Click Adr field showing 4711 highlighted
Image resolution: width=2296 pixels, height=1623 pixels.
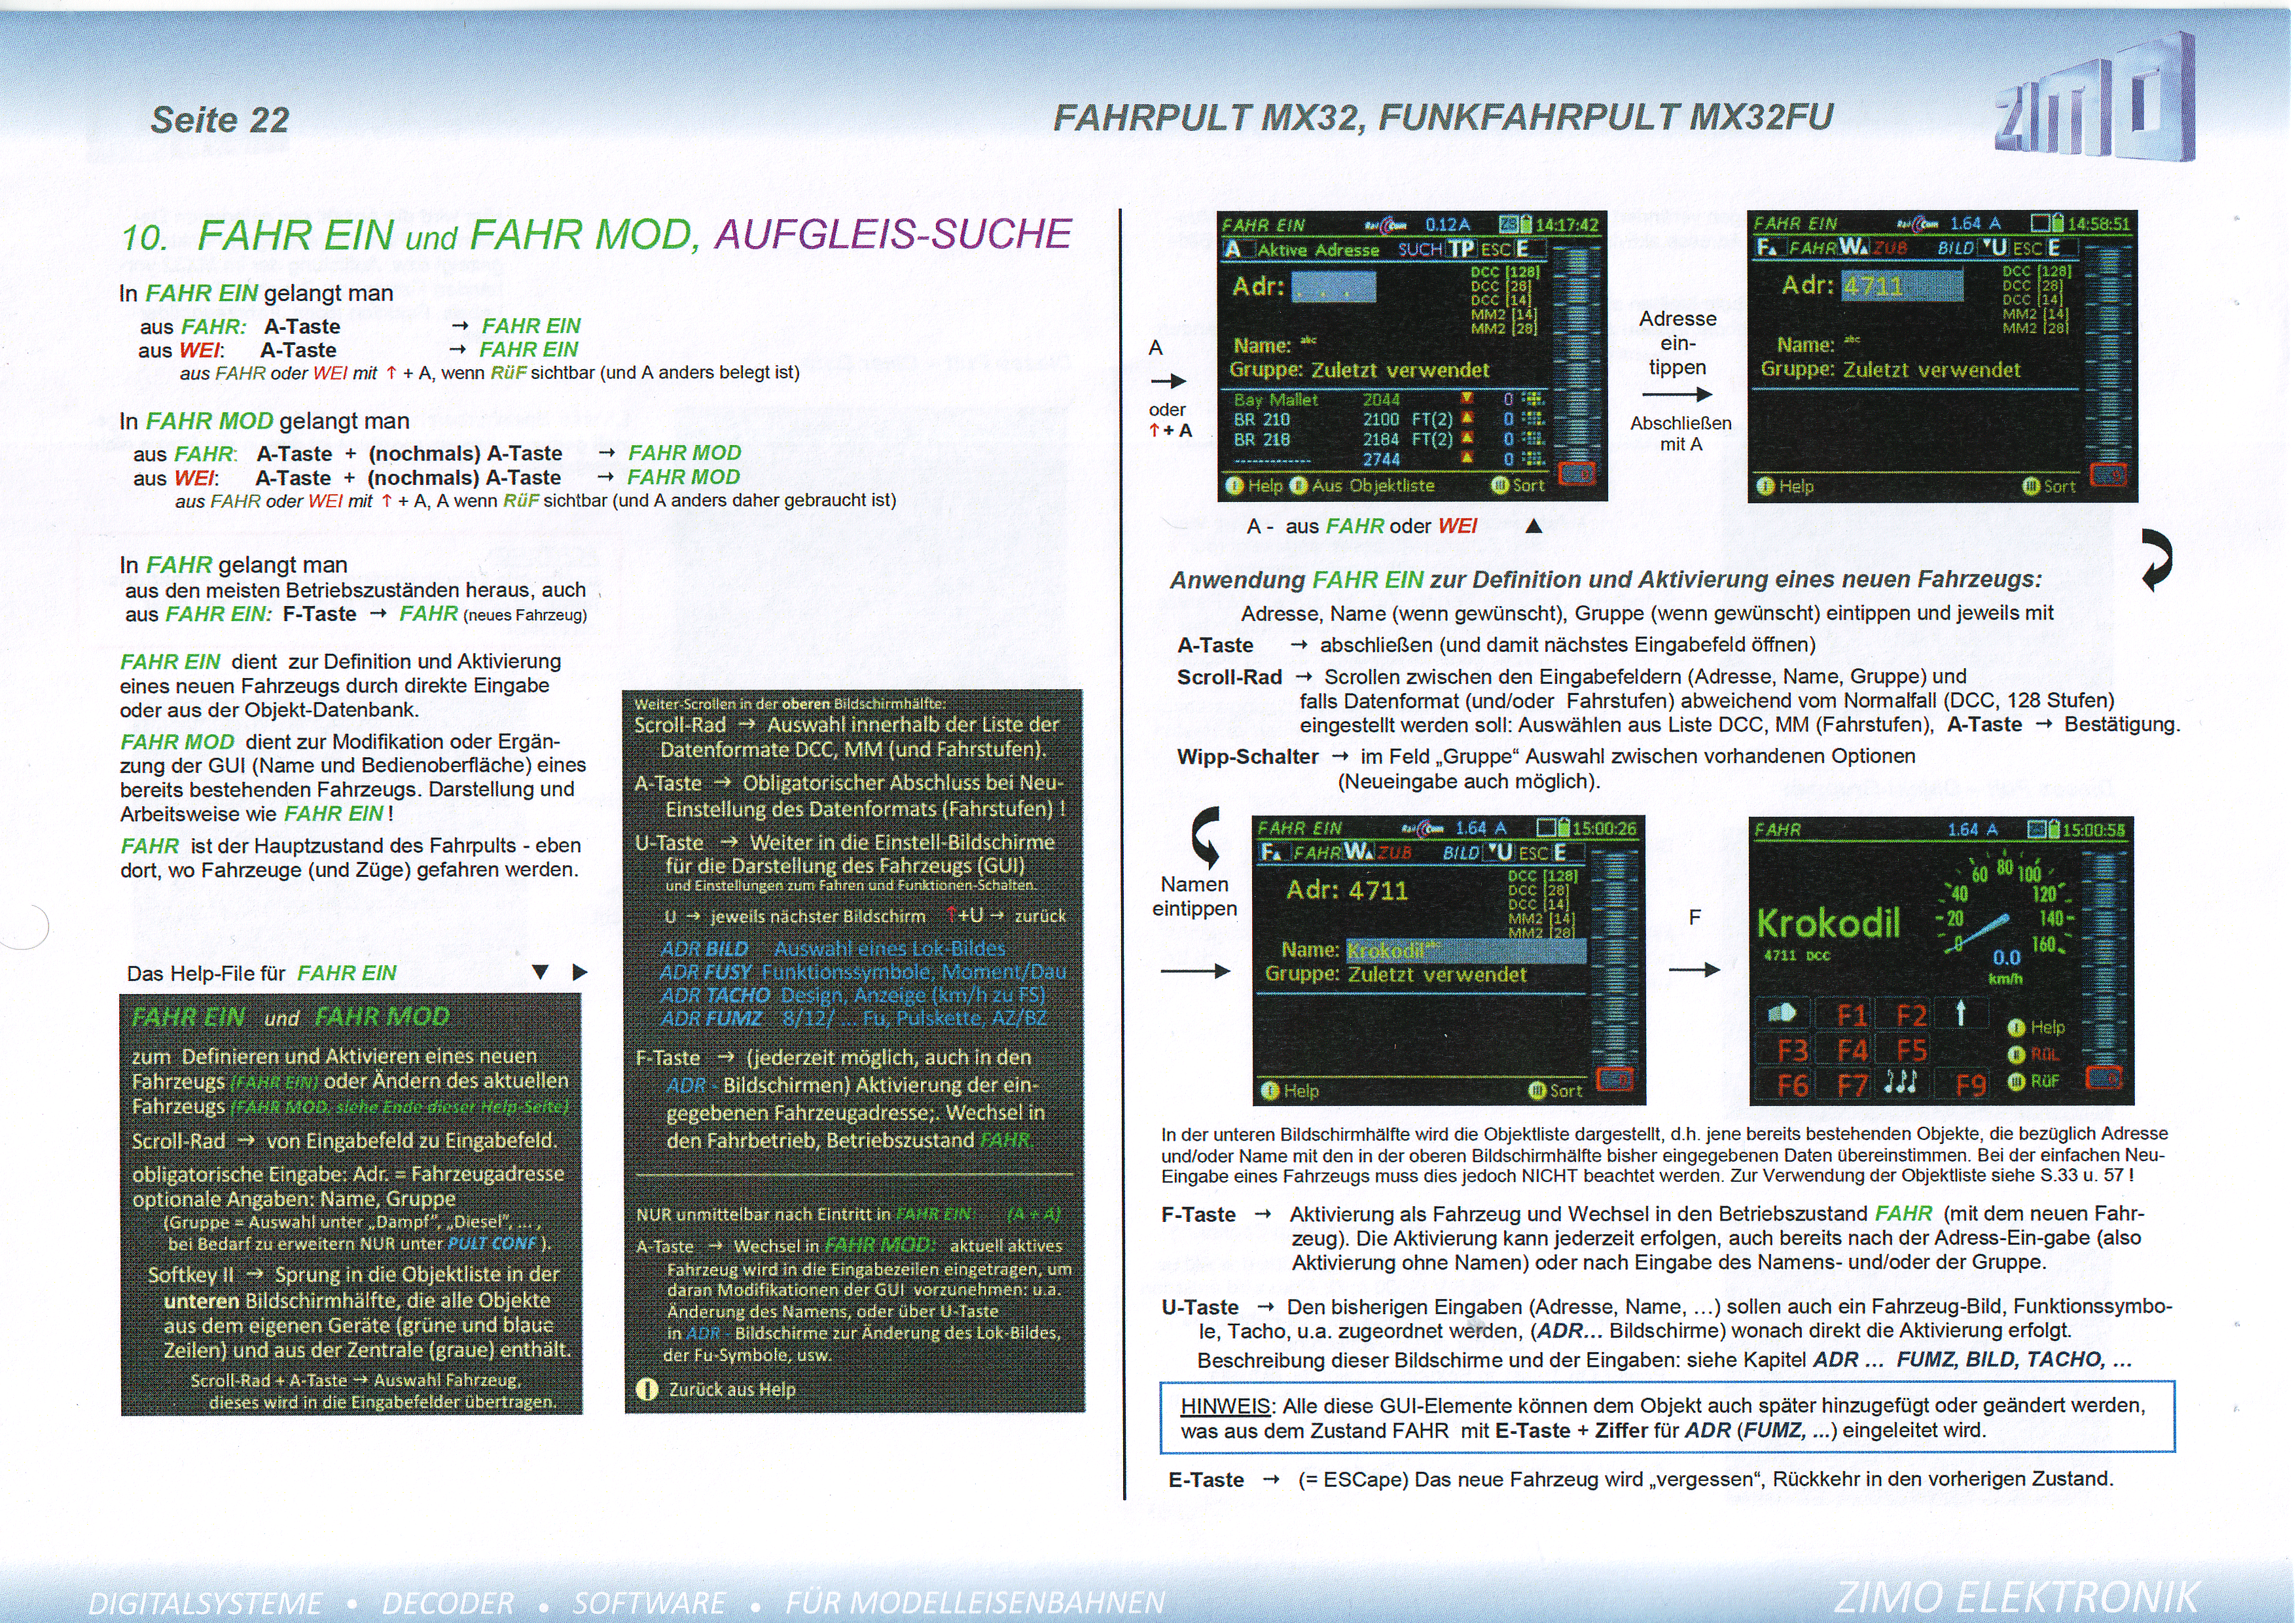point(1902,286)
